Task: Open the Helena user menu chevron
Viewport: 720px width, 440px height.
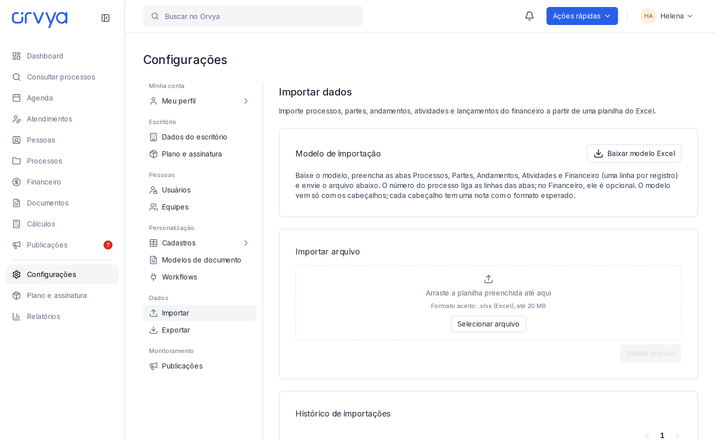Action: 690,16
